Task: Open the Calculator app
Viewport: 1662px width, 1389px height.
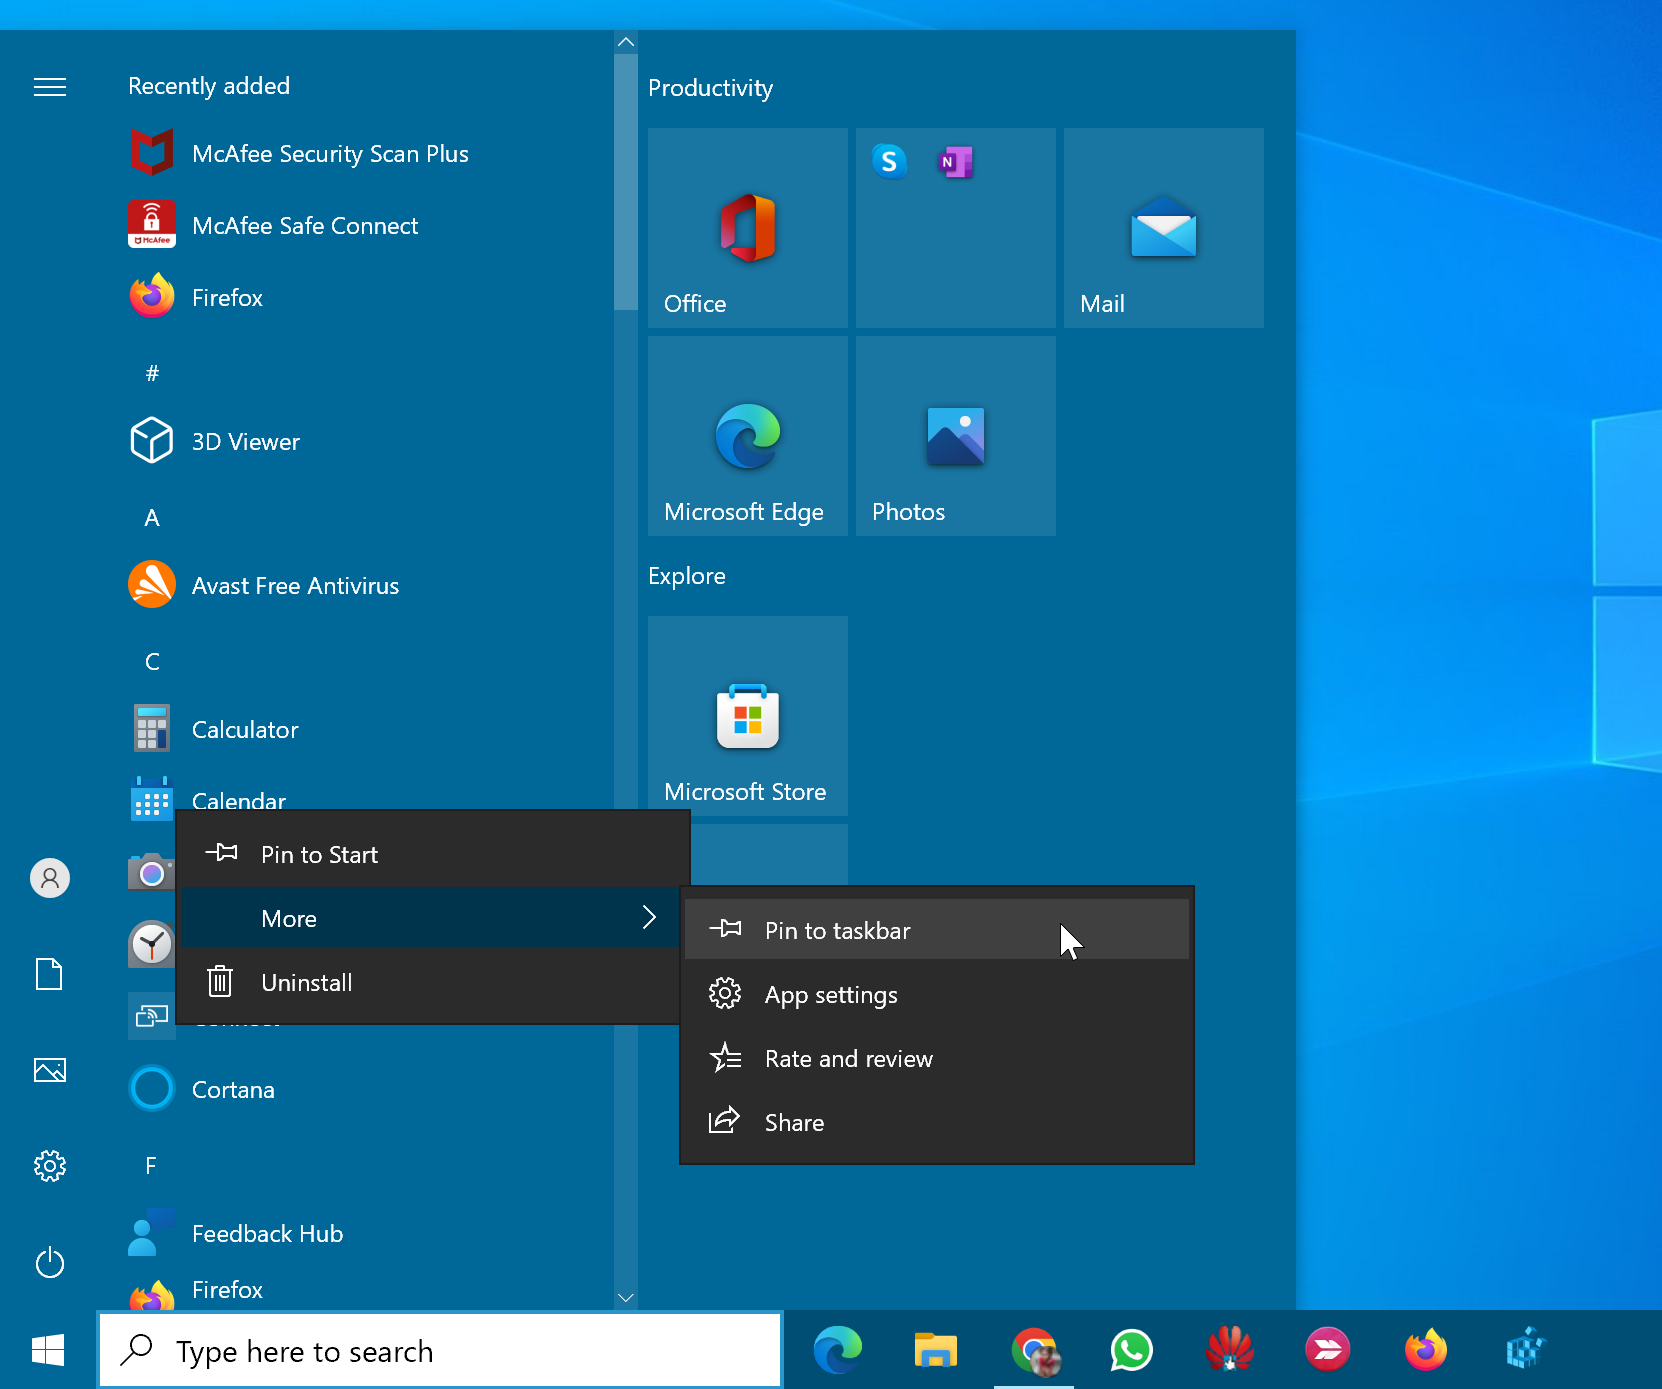Action: tap(244, 730)
